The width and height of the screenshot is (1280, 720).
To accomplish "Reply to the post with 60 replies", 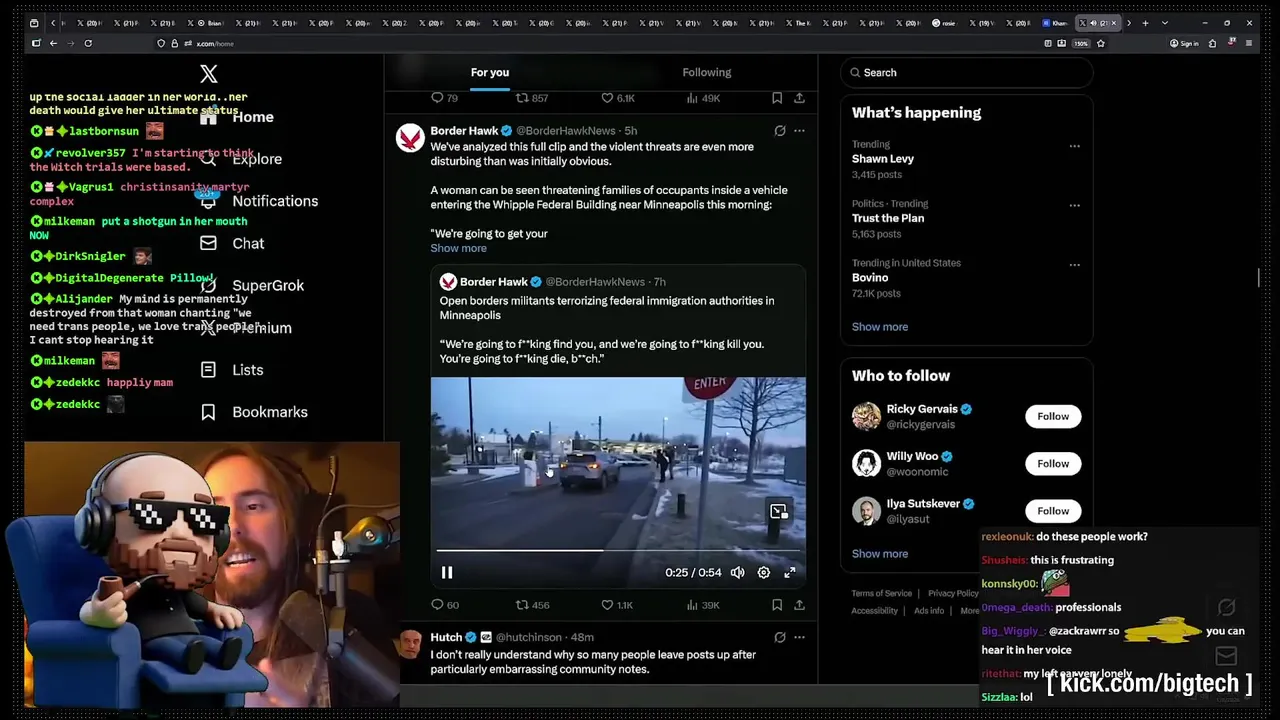I will tap(437, 605).
